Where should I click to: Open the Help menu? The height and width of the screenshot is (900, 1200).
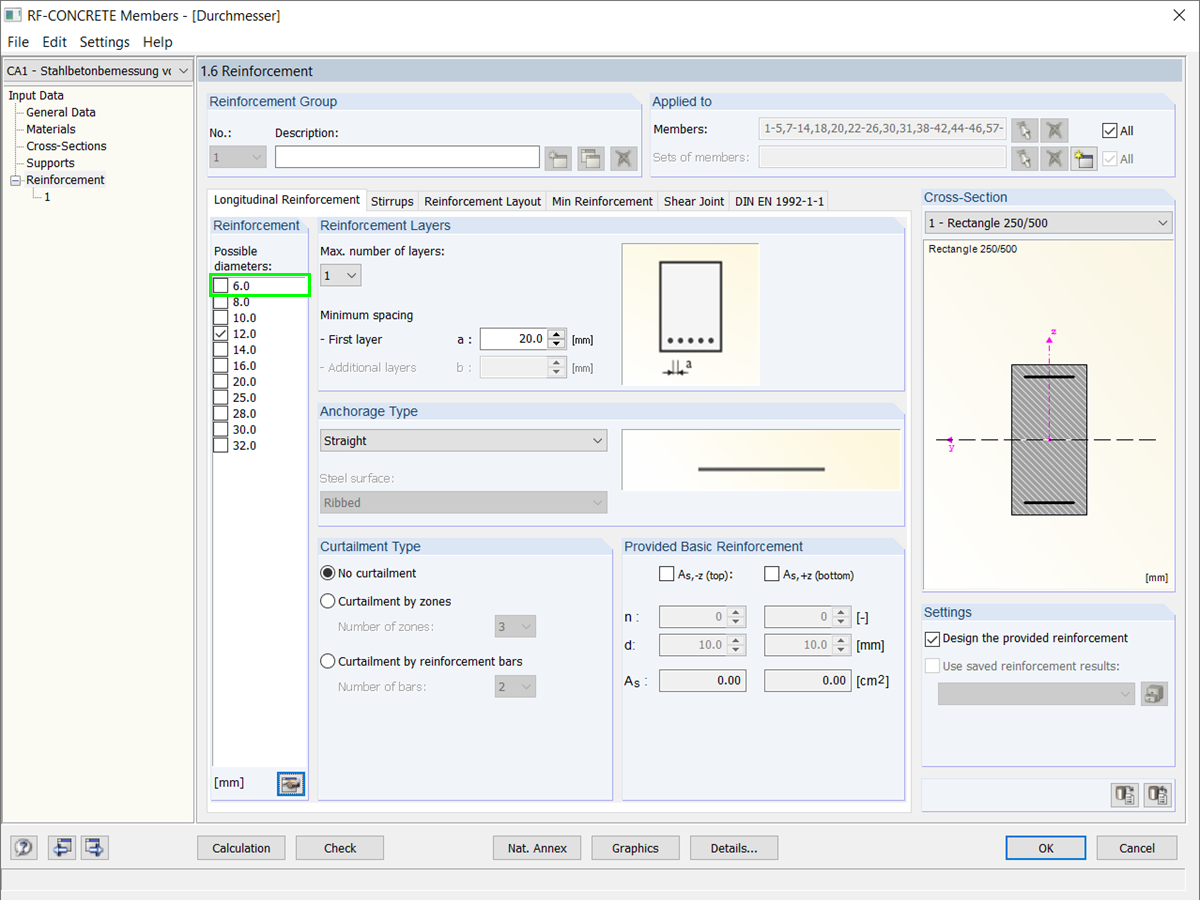coord(158,42)
